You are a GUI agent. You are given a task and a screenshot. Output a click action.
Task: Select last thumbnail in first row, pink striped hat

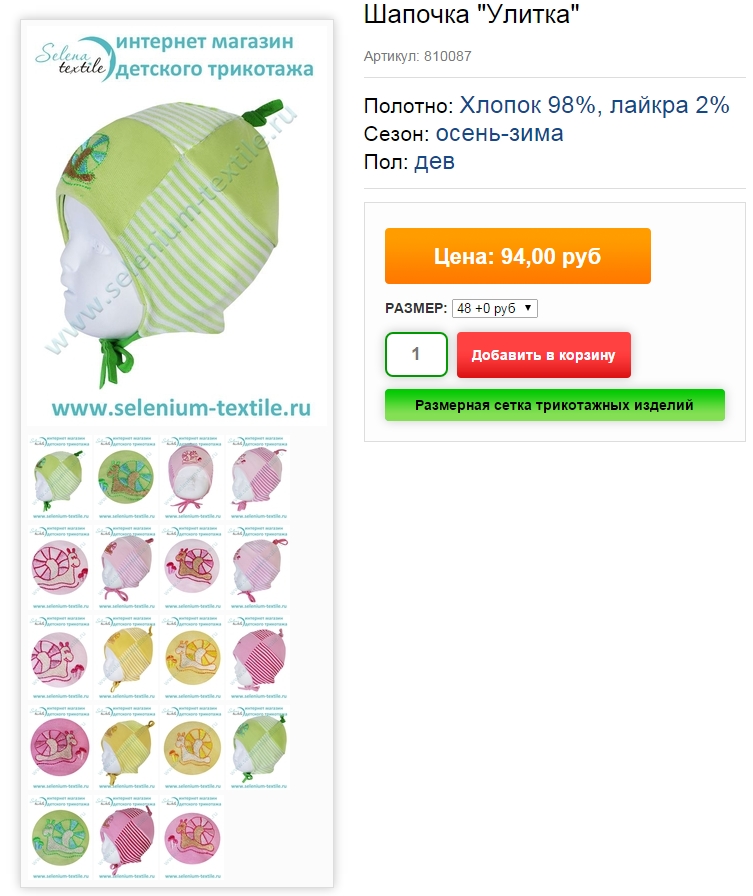[x=258, y=478]
